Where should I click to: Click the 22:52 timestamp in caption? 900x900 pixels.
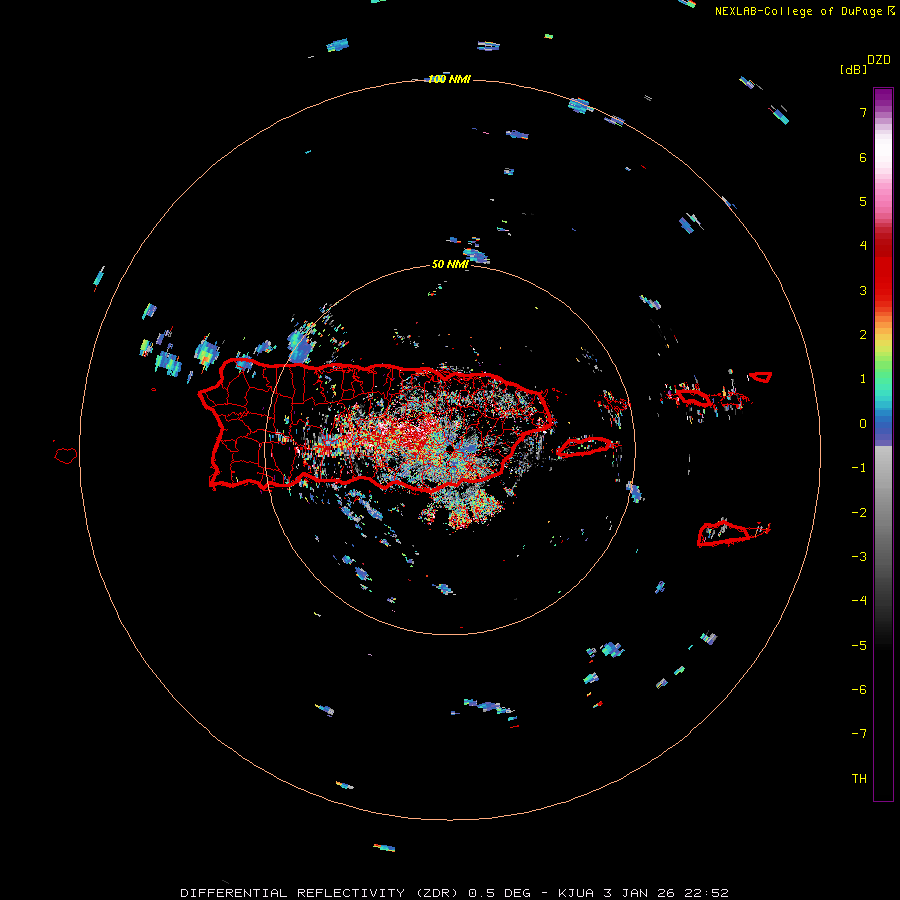[706, 893]
